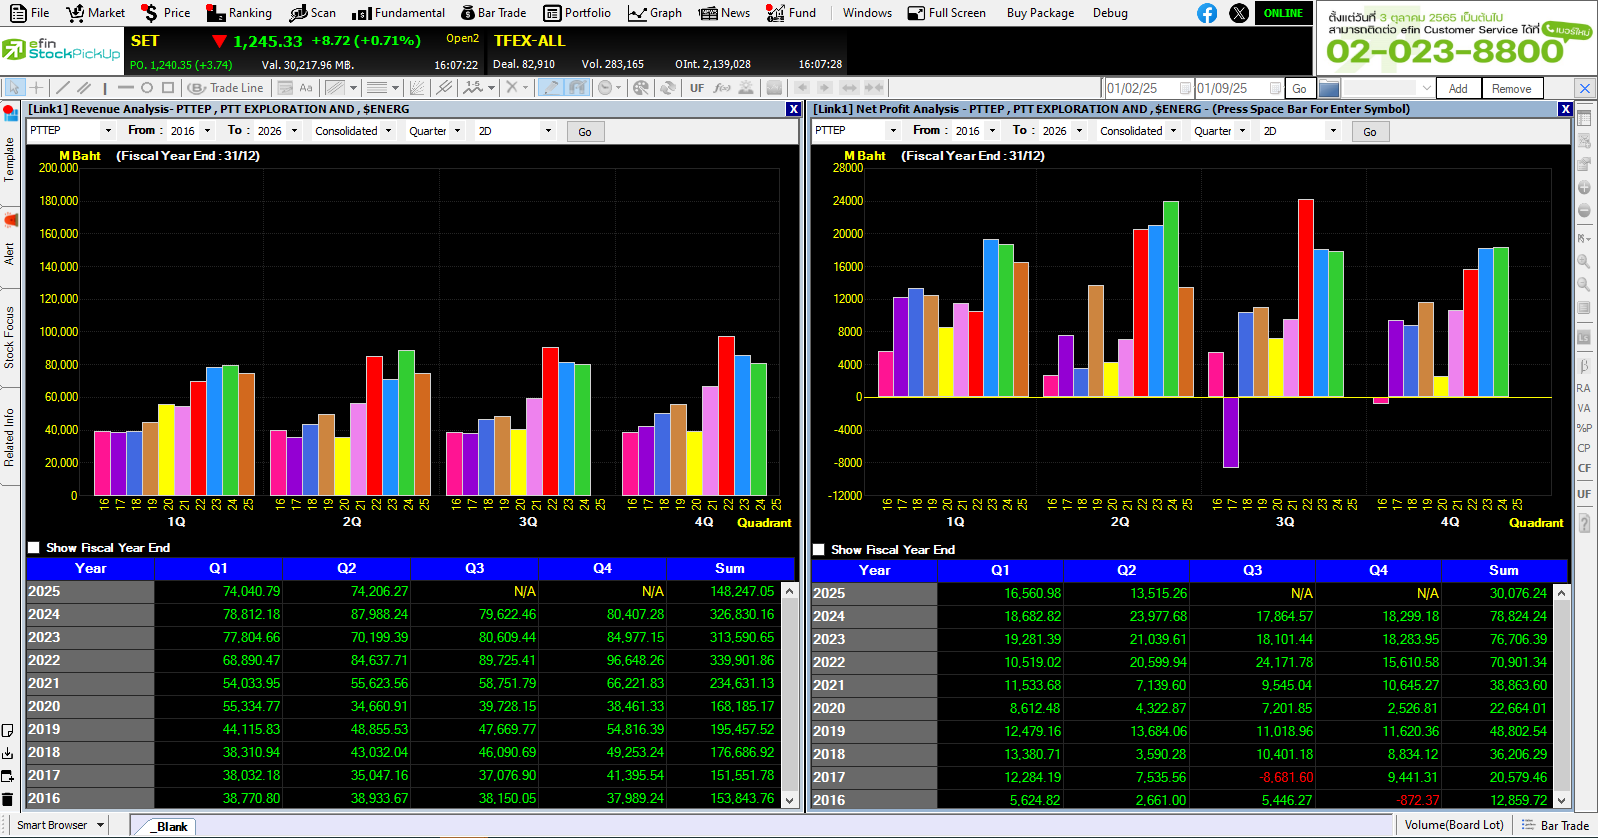Click Bar Trade in status bar
The height and width of the screenshot is (838, 1598).
[x=1555, y=826]
